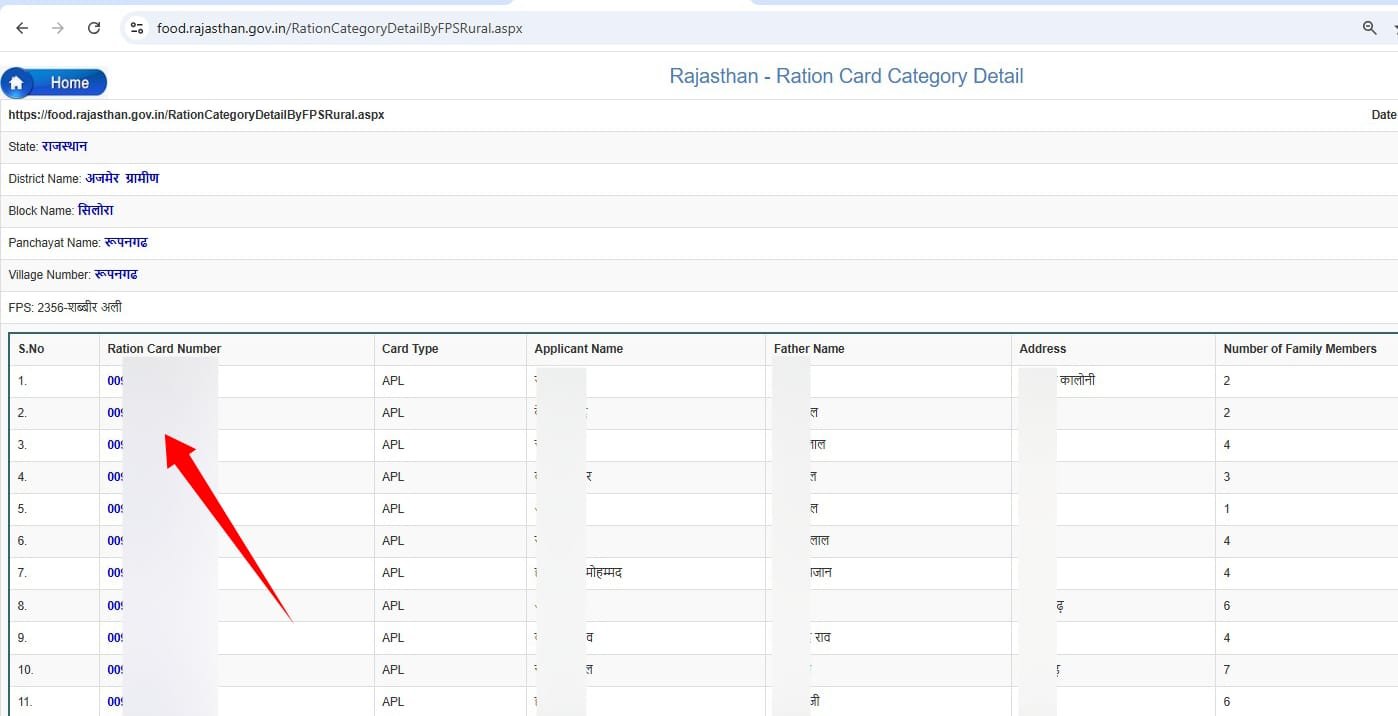Open ration card number link in row 11
Screen dimensions: 1398x716
tap(115, 702)
